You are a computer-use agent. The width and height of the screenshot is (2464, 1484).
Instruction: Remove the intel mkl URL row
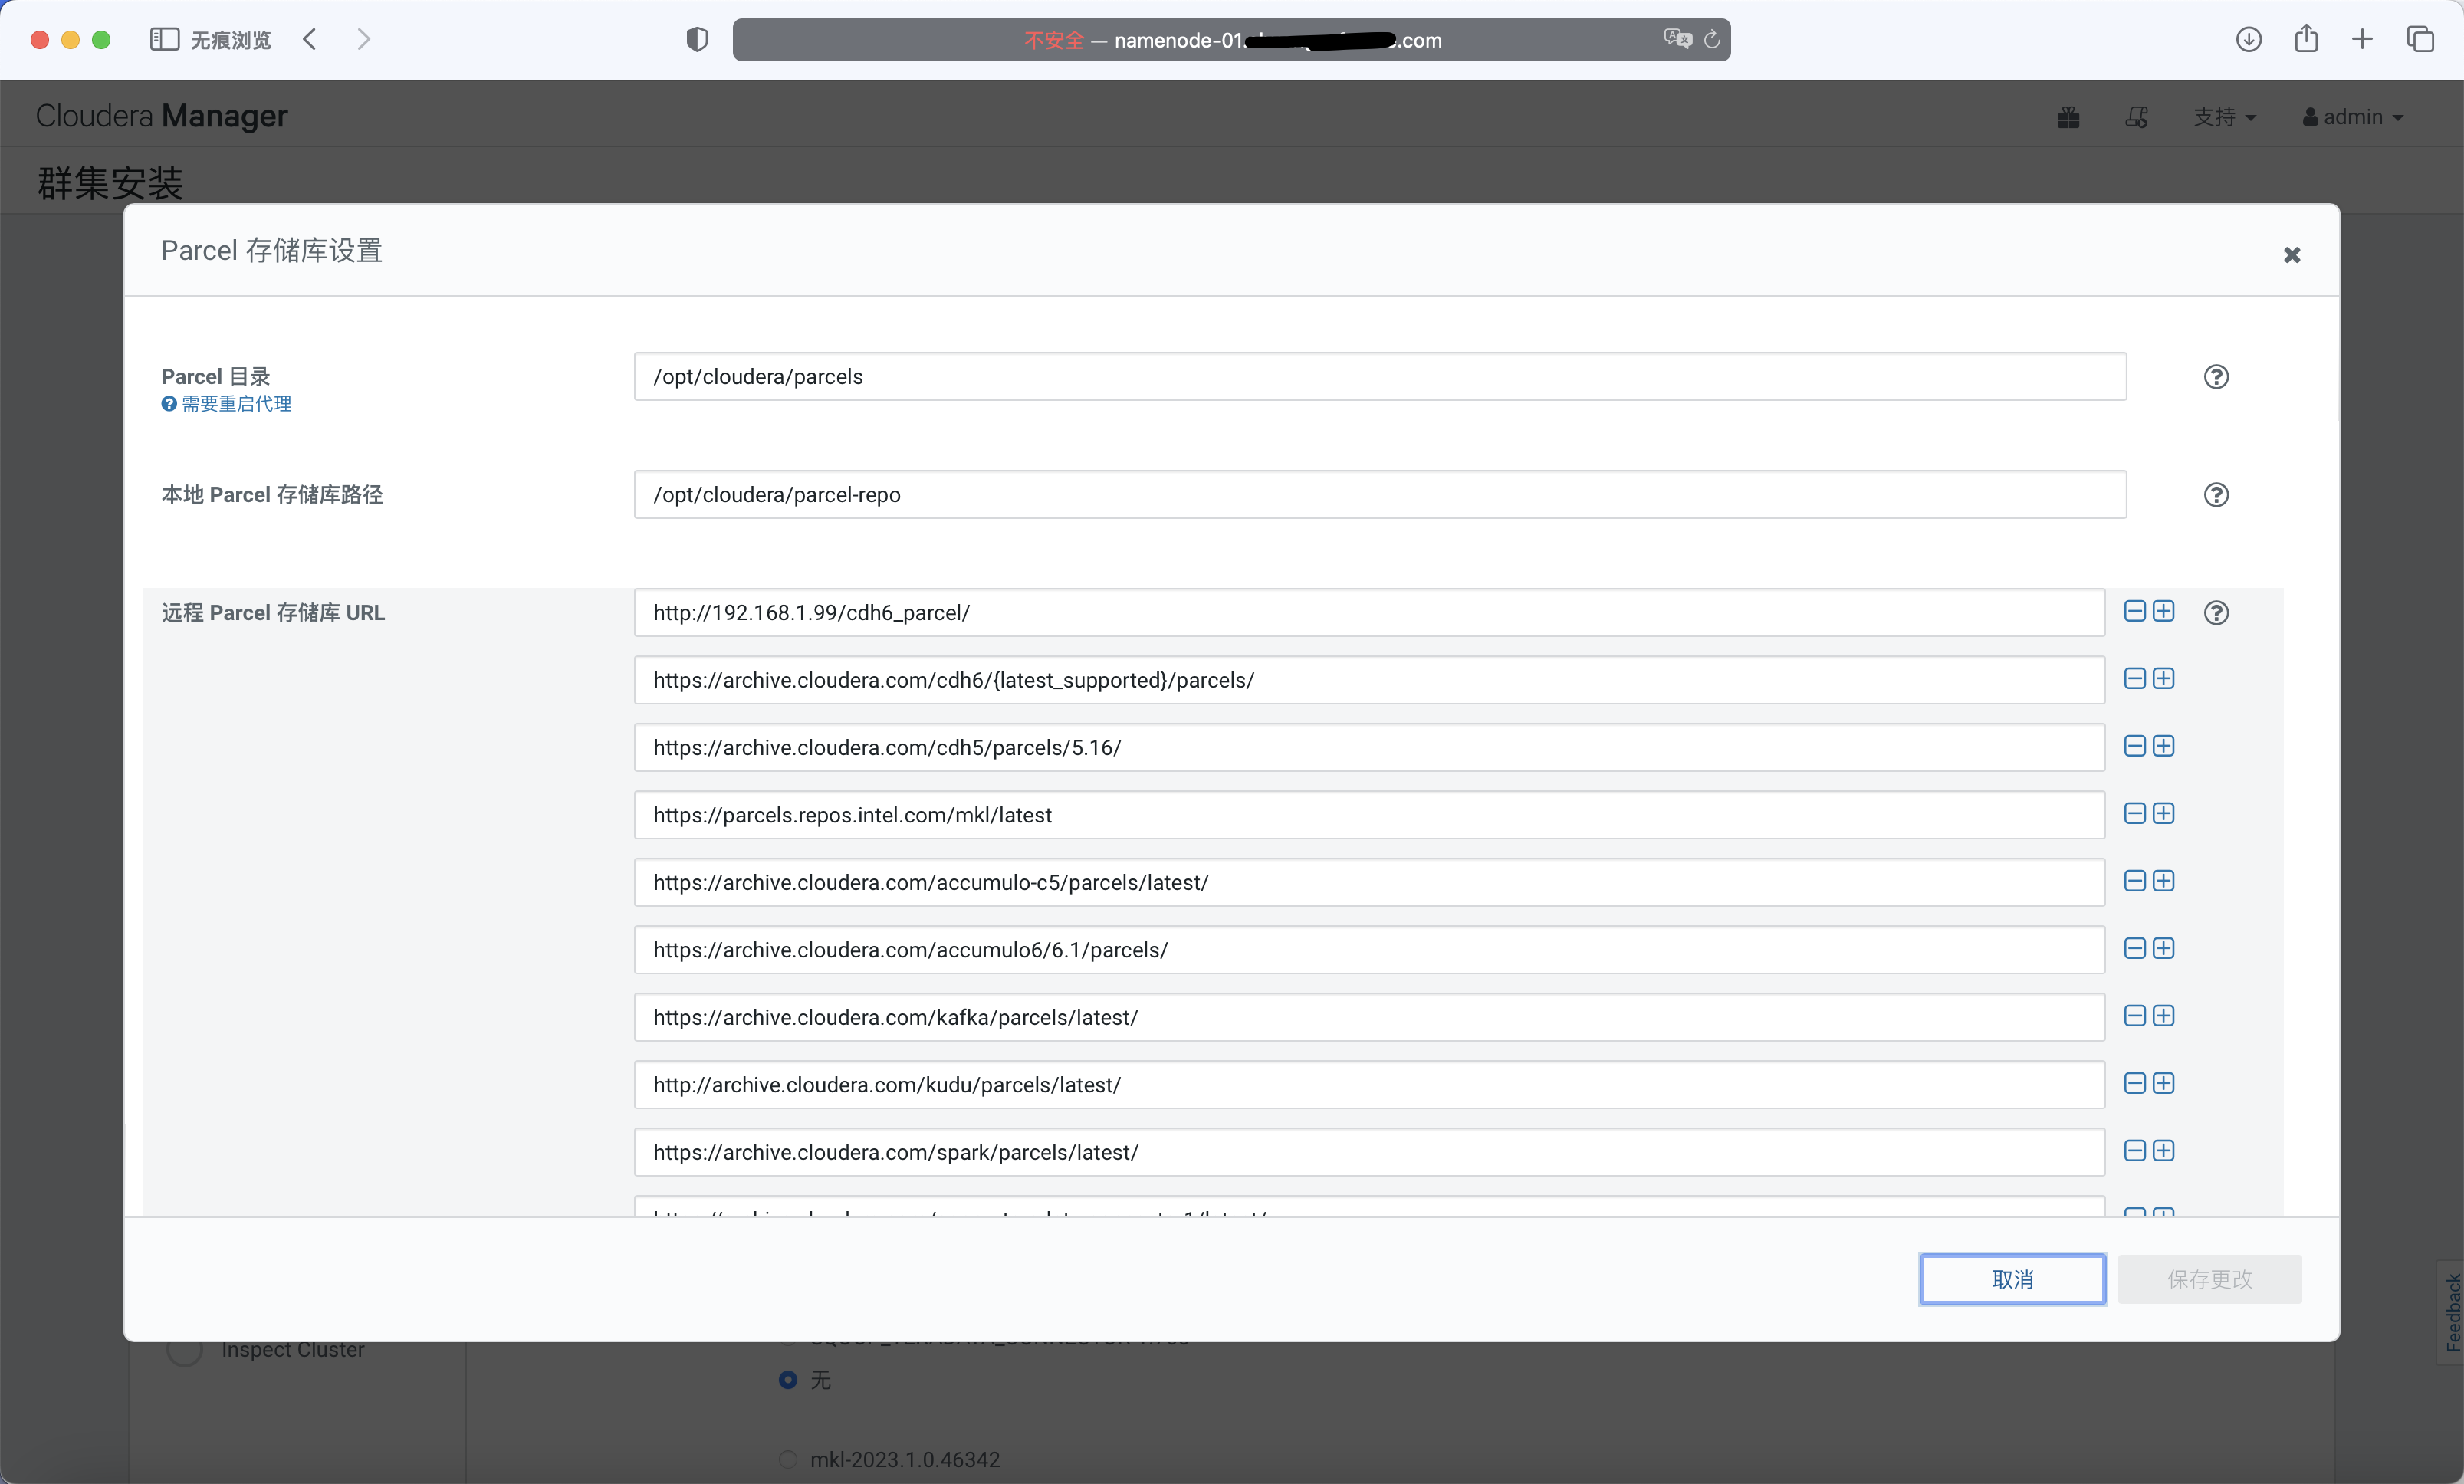coord(2134,814)
